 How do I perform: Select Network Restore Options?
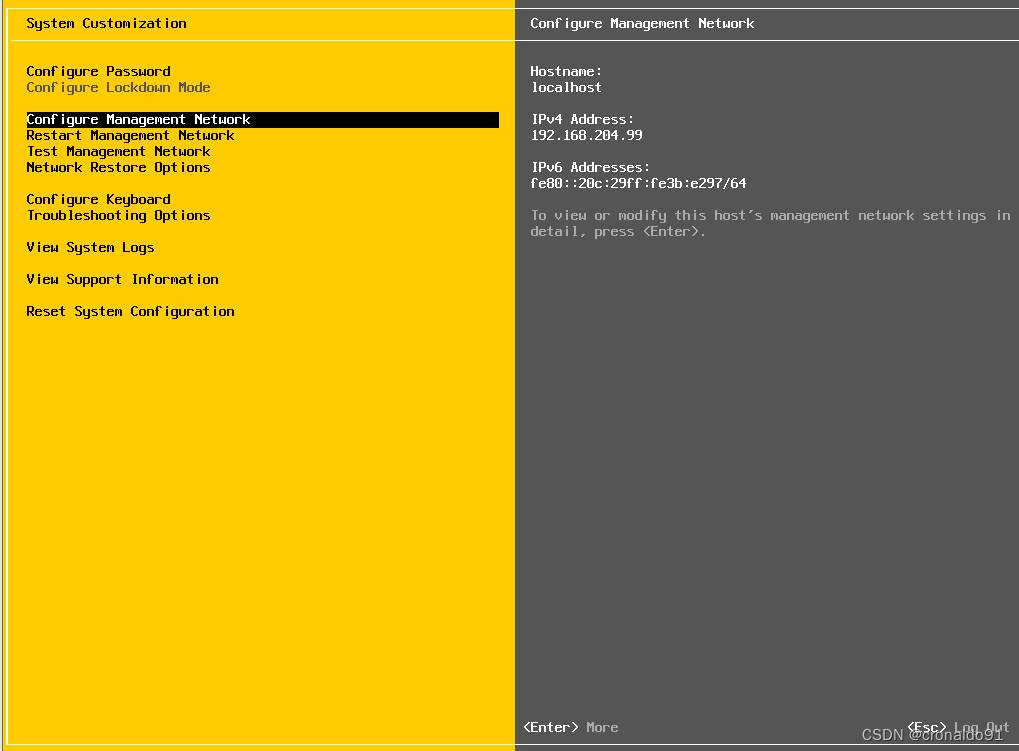pyautogui.click(x=118, y=167)
